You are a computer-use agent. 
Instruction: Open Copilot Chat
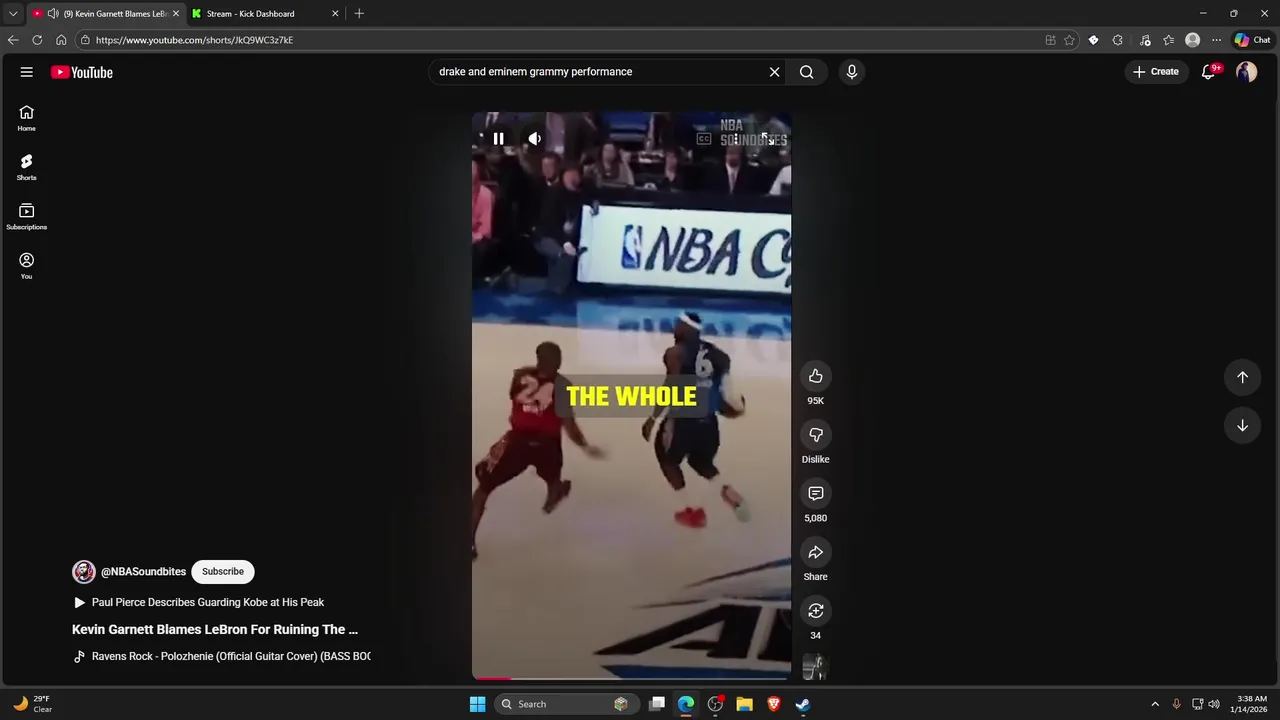1253,40
